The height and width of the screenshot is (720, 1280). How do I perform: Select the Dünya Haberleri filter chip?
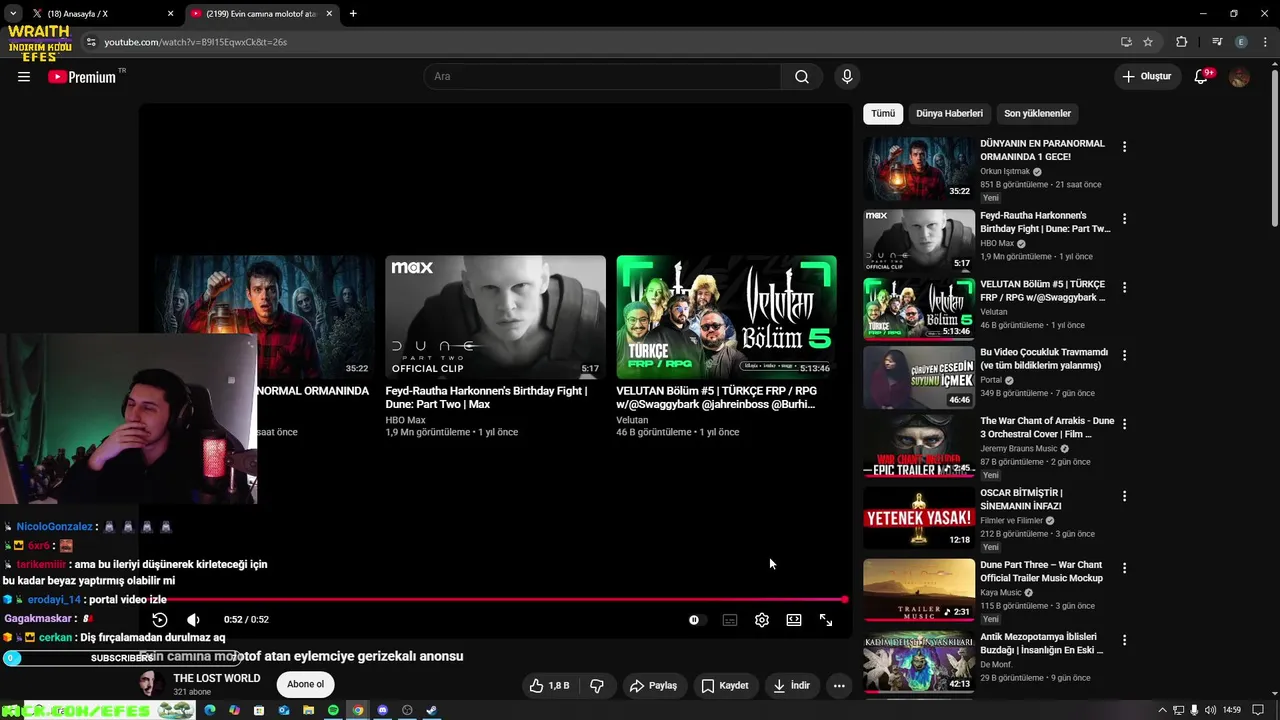click(949, 113)
